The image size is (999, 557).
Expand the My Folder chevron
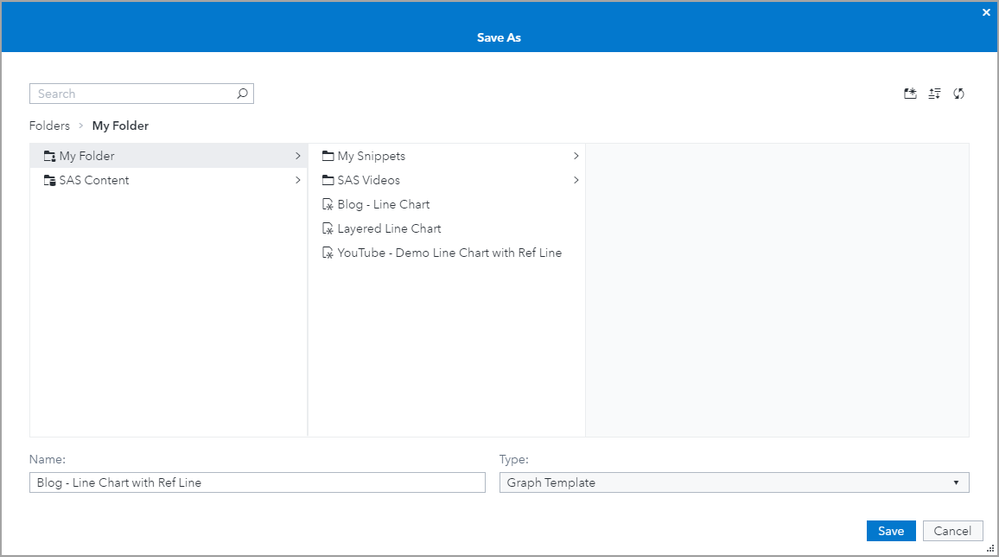pos(298,156)
